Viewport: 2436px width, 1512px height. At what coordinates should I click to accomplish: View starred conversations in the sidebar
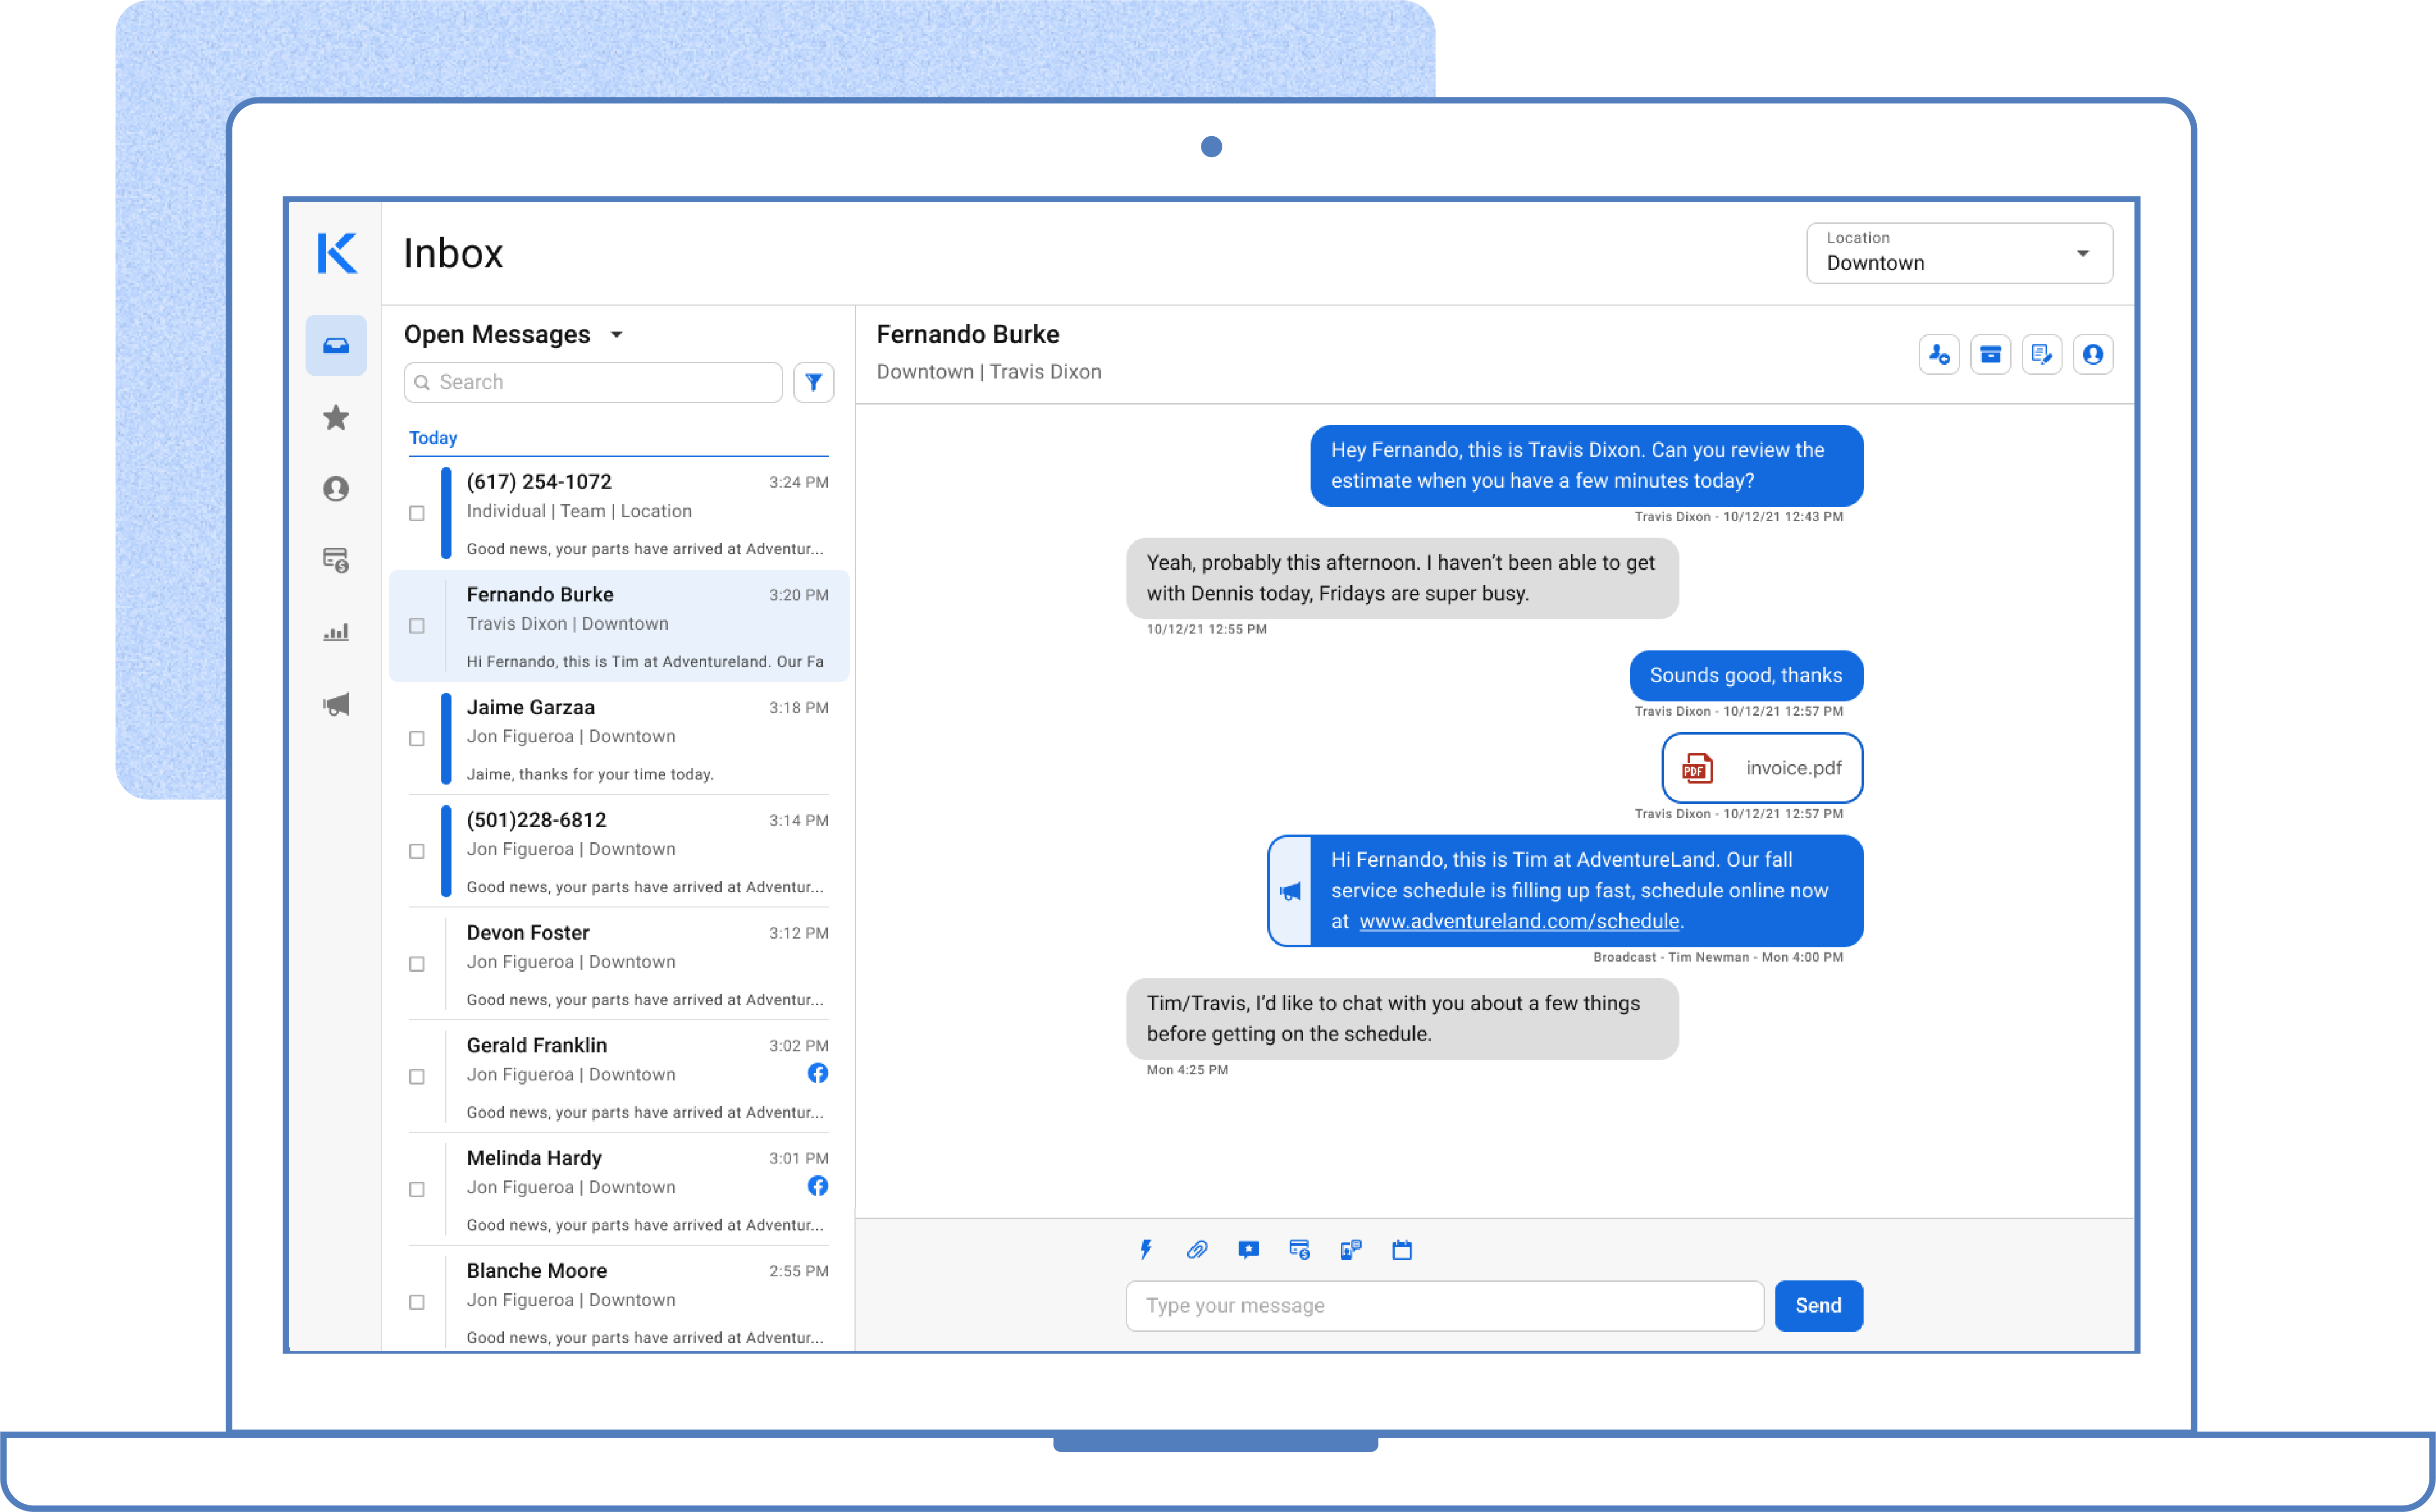coord(336,418)
